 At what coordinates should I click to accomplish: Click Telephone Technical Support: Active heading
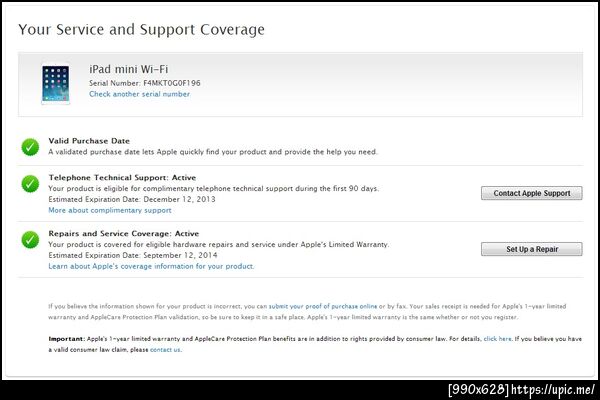(122, 178)
